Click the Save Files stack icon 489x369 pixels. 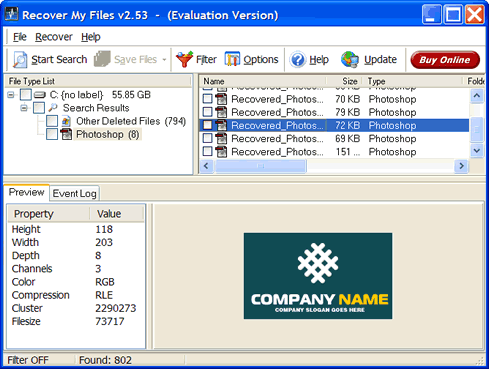[102, 59]
